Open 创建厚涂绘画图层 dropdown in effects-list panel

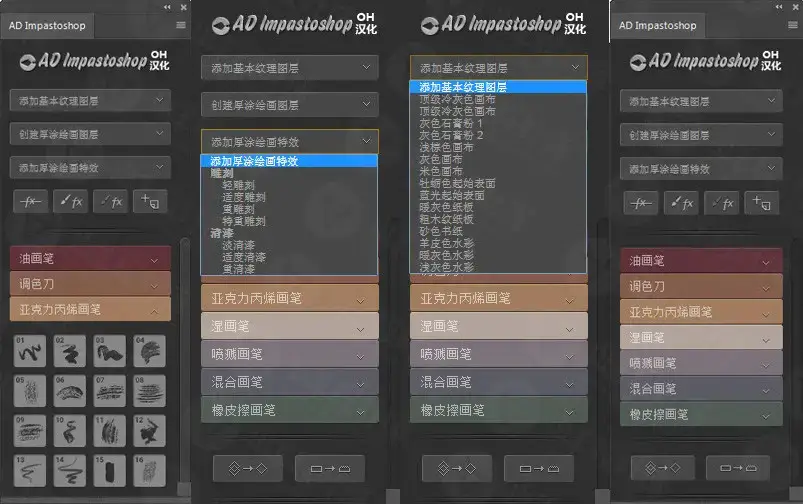click(290, 104)
